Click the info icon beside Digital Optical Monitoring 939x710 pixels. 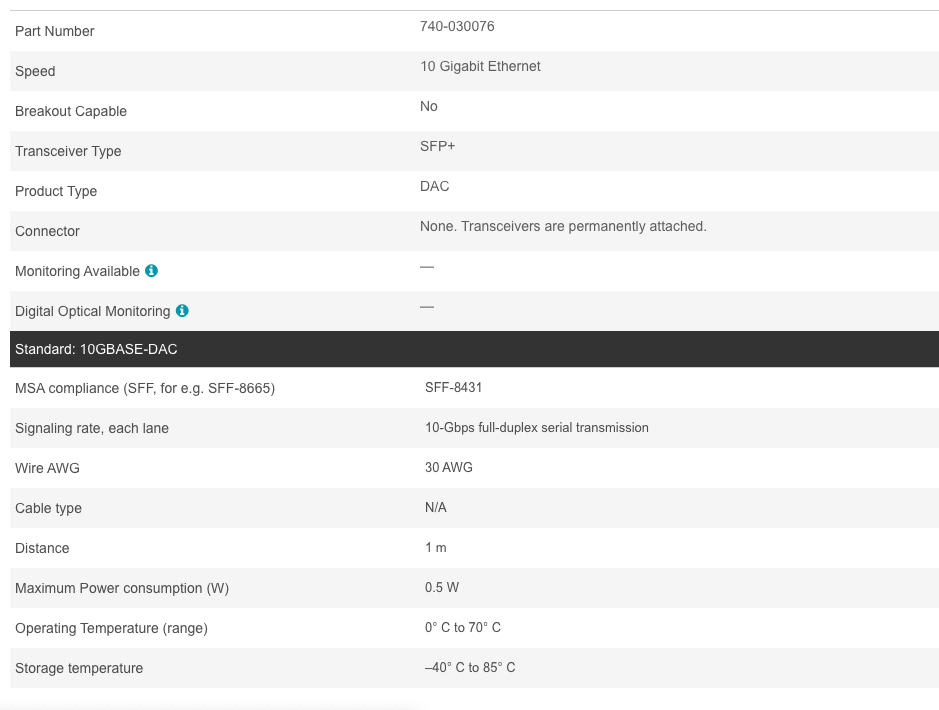[182, 311]
